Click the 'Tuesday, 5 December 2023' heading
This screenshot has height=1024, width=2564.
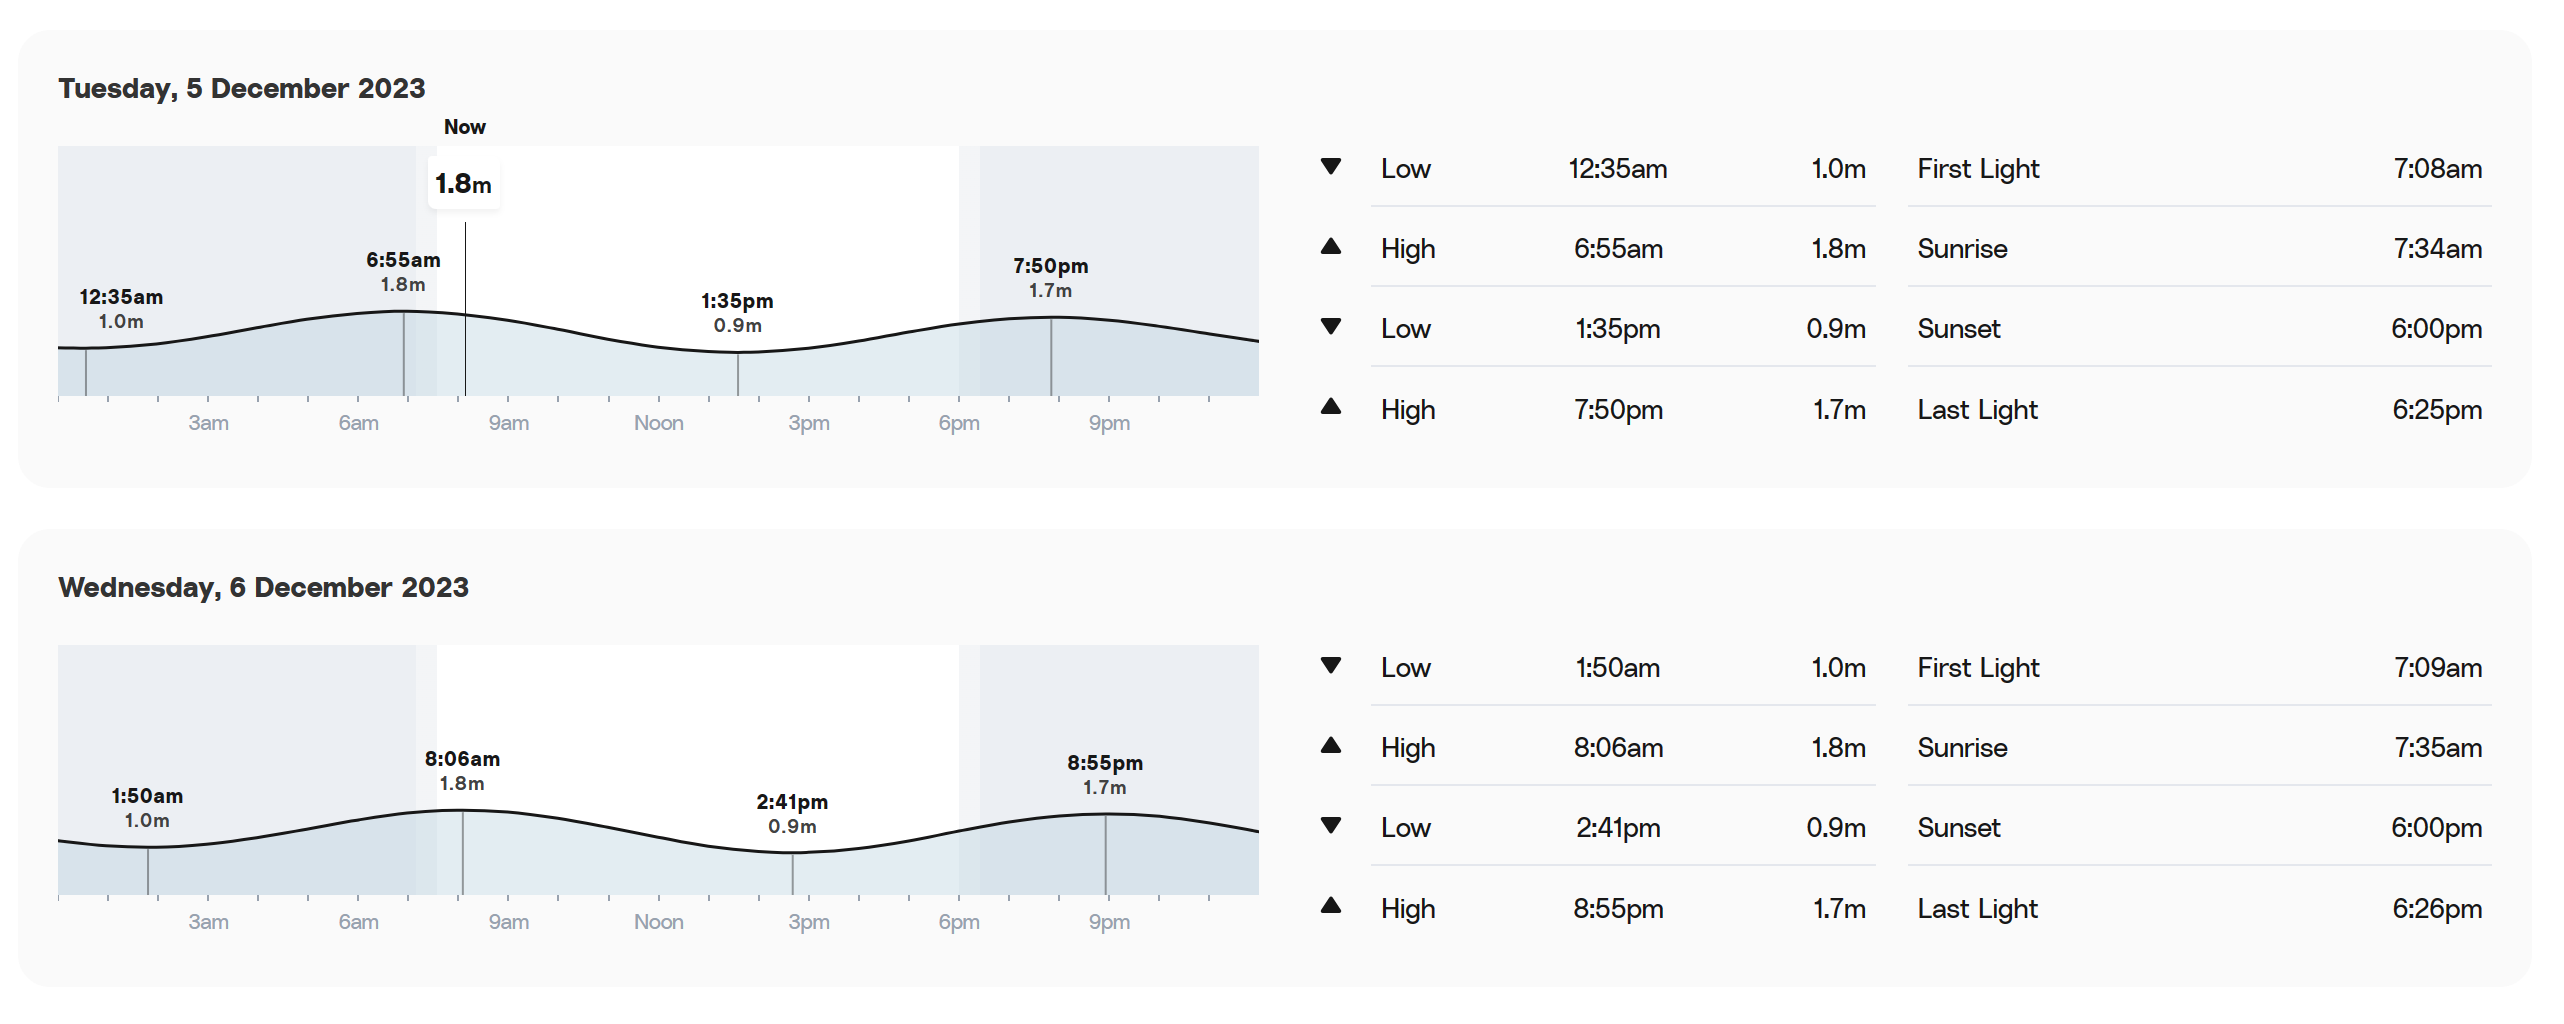tap(242, 89)
